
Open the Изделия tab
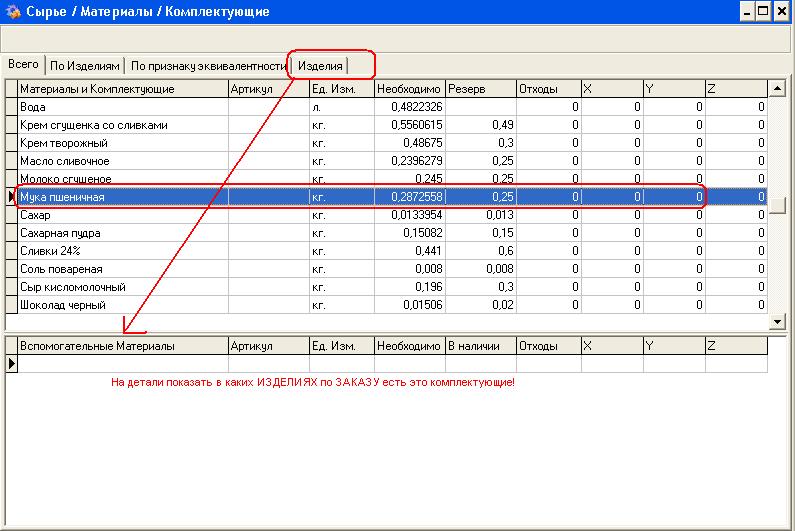(x=321, y=66)
